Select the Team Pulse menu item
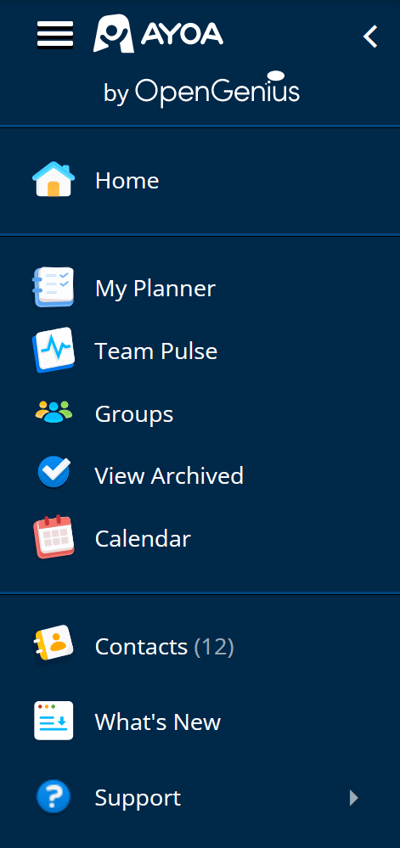 coord(200,350)
